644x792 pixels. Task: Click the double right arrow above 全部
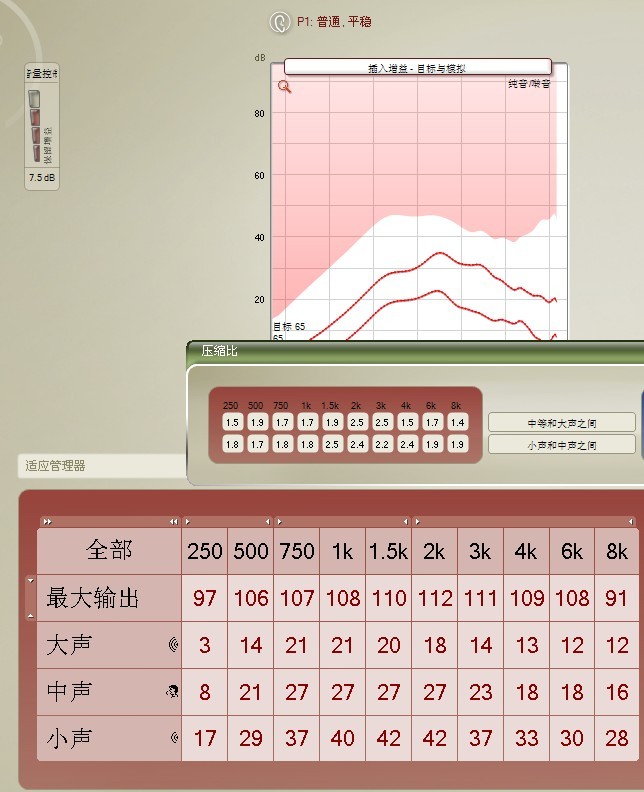47,522
